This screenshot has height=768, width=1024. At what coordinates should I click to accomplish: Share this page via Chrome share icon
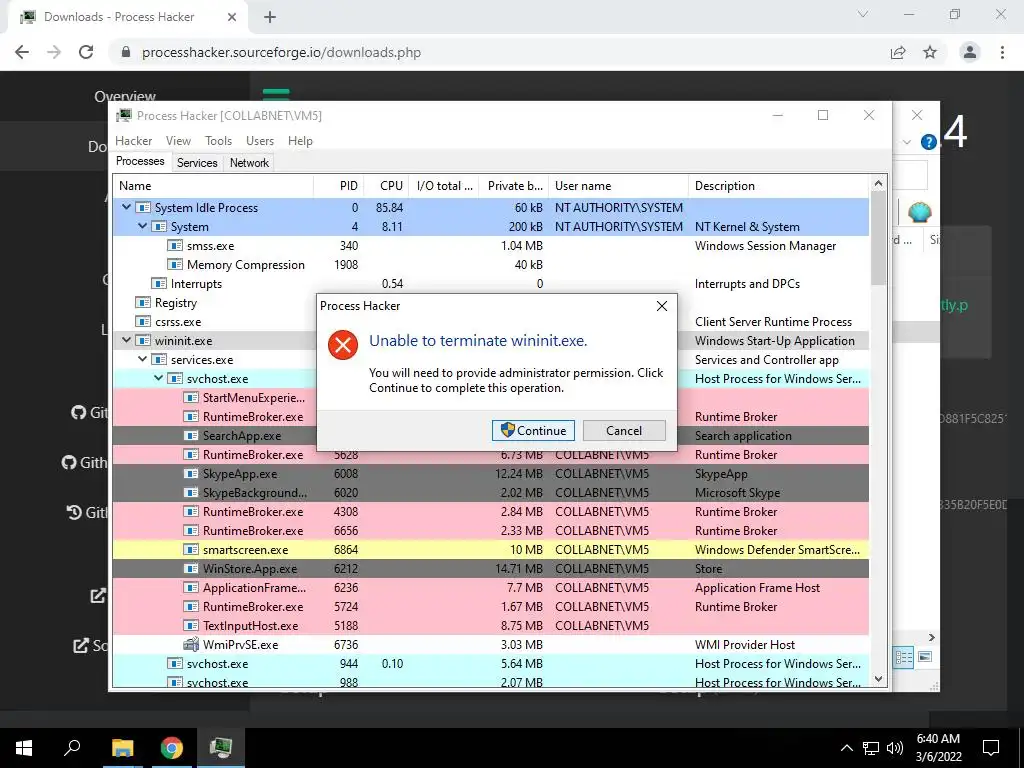pos(898,52)
